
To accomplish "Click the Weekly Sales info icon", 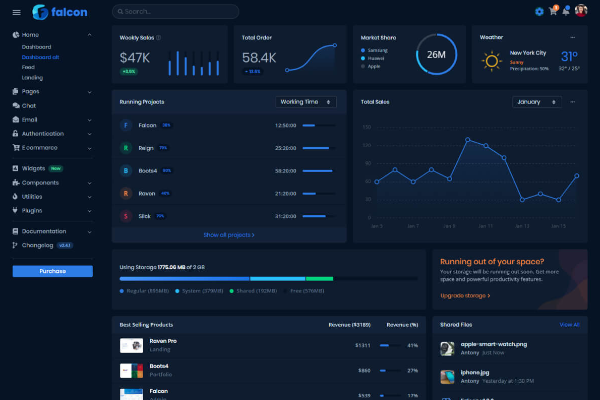I will 158,37.
